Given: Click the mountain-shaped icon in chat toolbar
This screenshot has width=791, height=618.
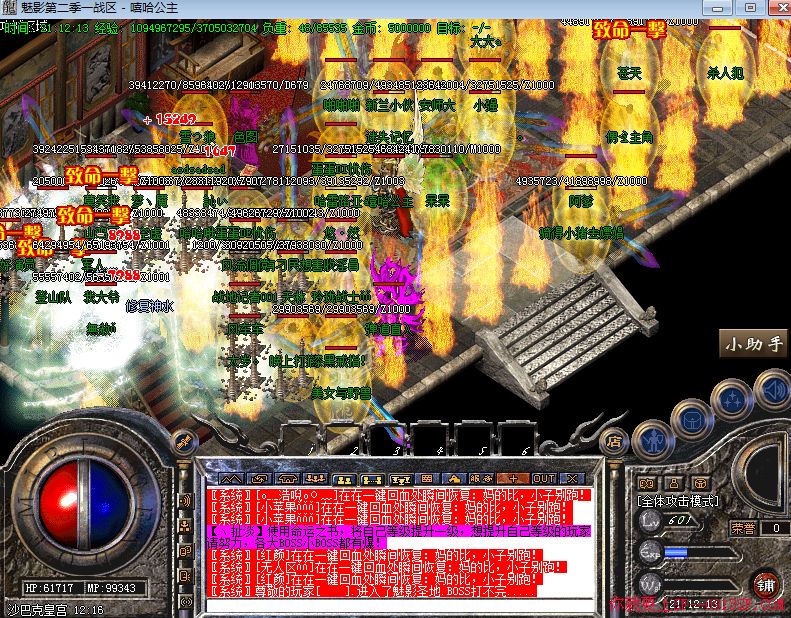Looking at the screenshot, I should (x=231, y=478).
